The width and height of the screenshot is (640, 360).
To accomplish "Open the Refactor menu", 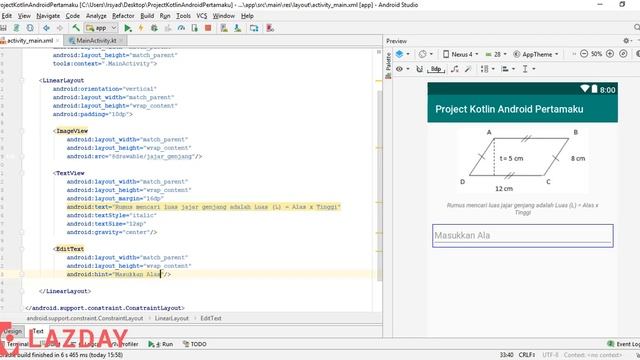I will click(123, 16).
